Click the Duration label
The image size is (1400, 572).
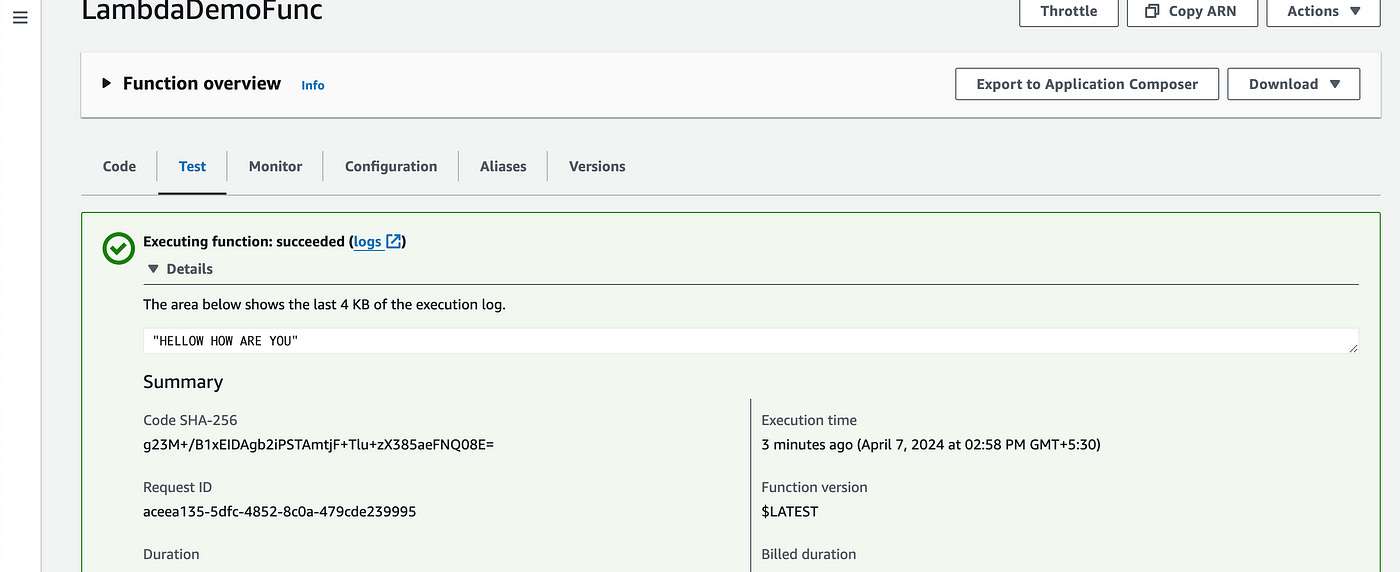pyautogui.click(x=171, y=554)
